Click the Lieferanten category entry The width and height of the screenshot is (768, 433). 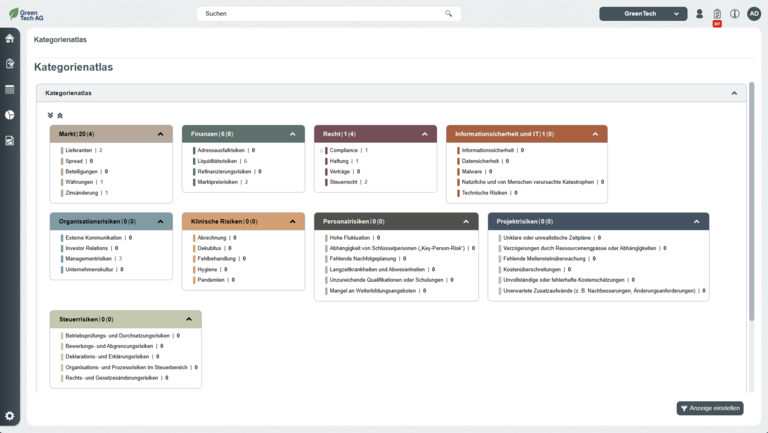(79, 150)
